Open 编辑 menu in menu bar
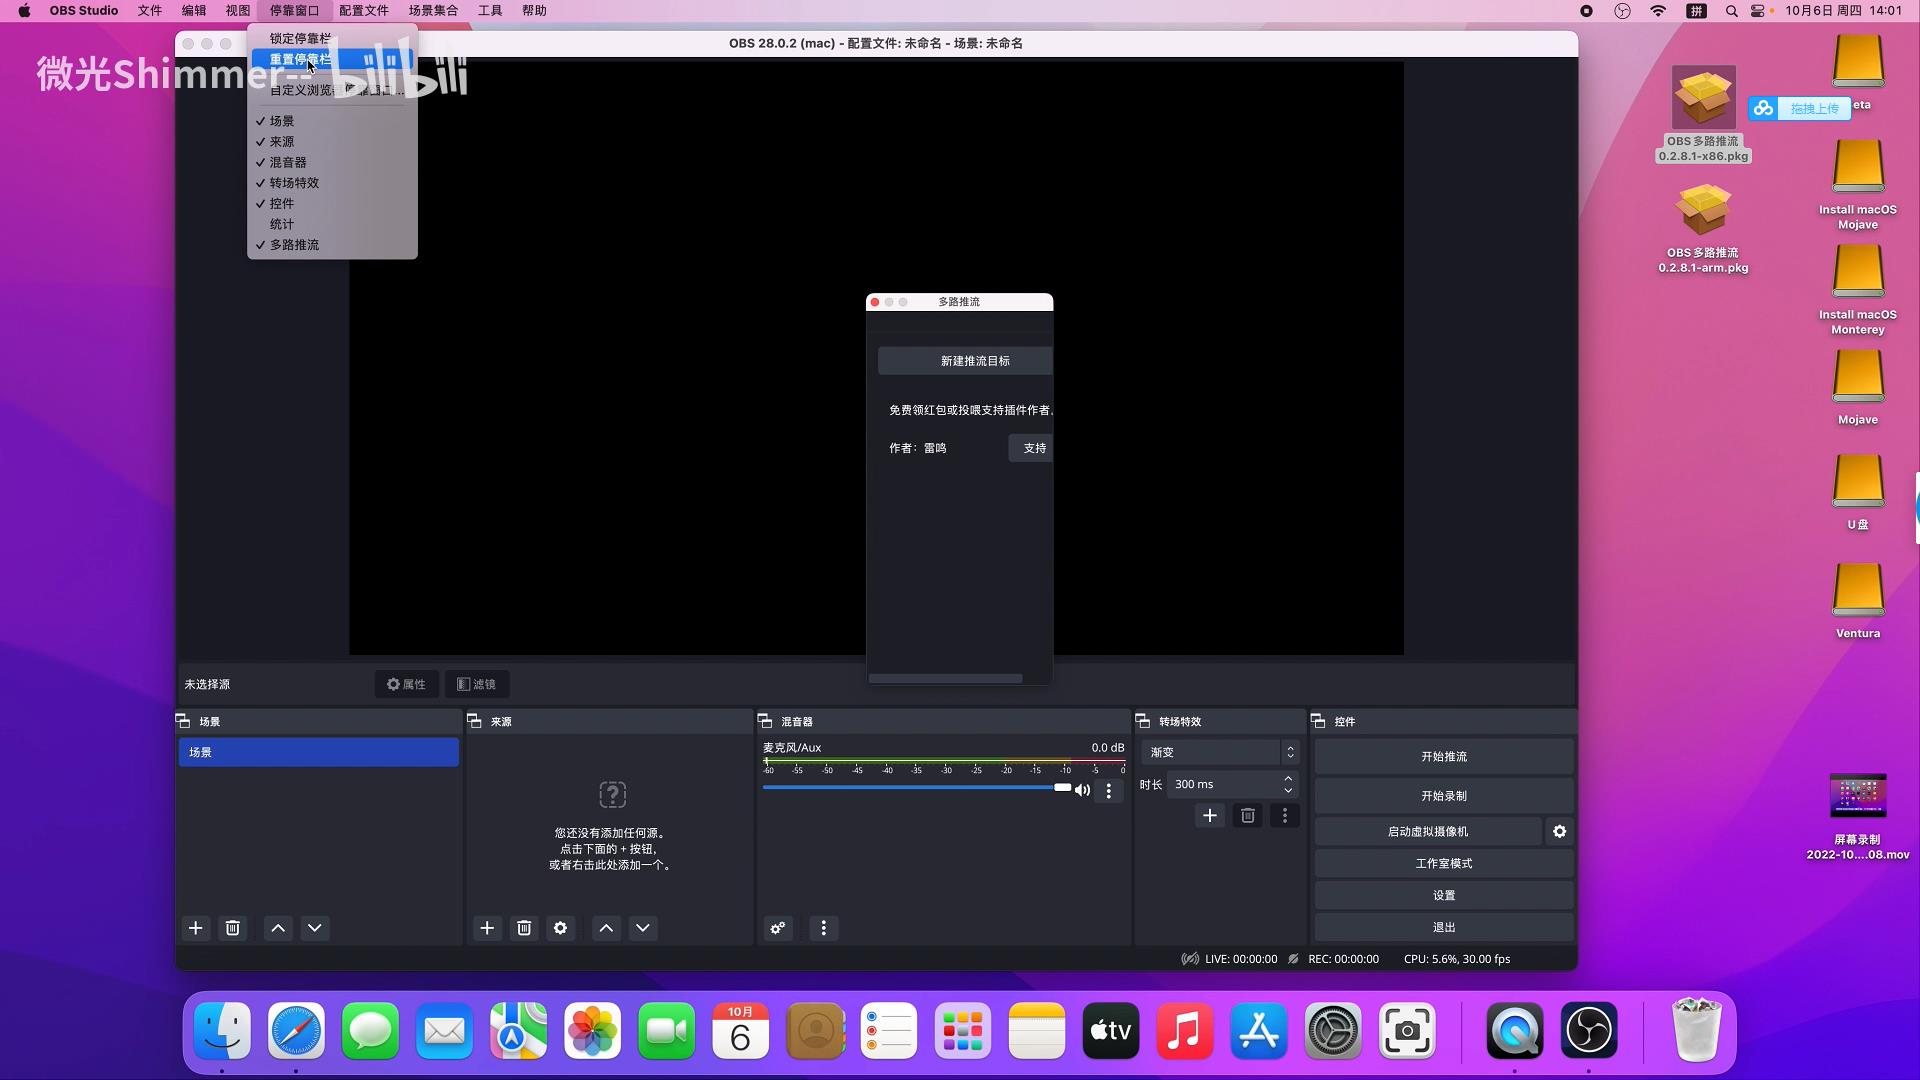 [194, 11]
